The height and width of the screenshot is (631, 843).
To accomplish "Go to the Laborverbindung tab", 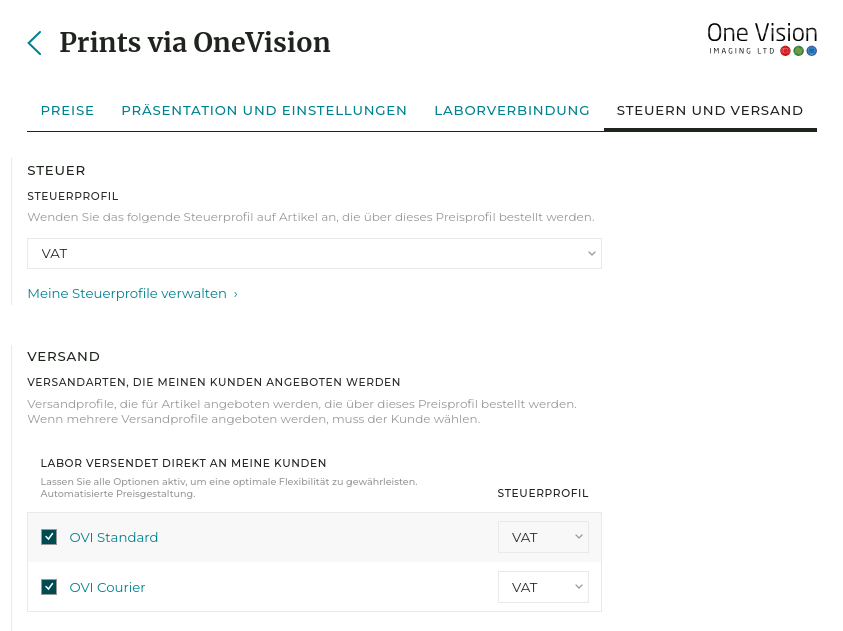I will (x=512, y=110).
